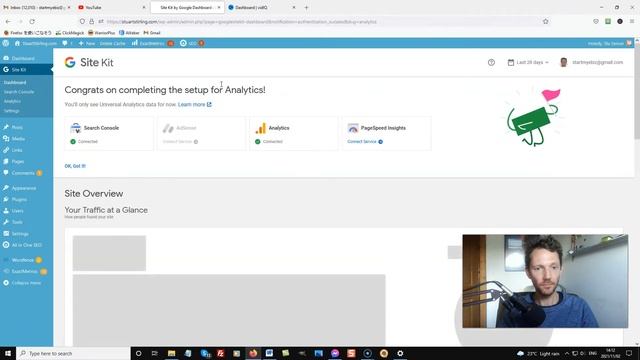Open Tools via its wrench icon
The width and height of the screenshot is (640, 360).
point(6,222)
